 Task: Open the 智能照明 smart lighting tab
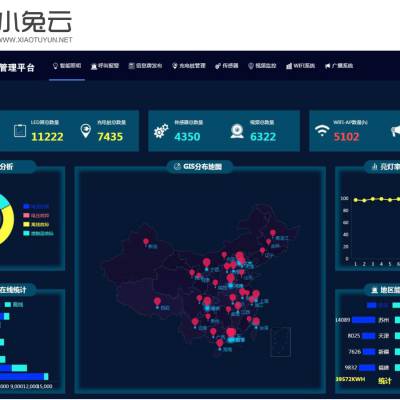(67, 66)
